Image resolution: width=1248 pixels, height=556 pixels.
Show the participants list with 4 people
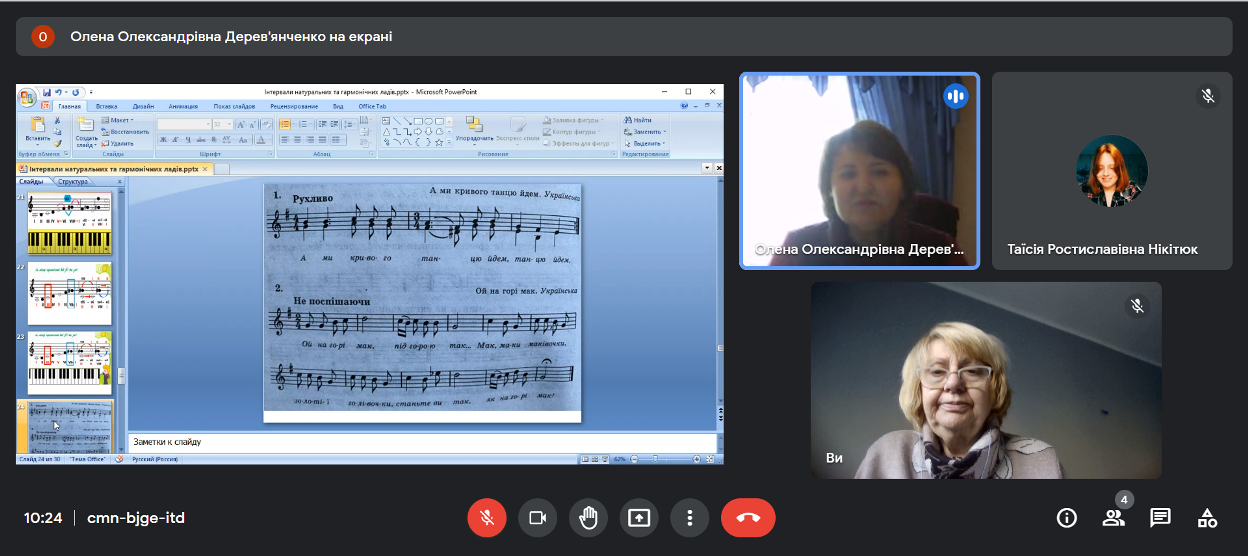tap(1113, 518)
